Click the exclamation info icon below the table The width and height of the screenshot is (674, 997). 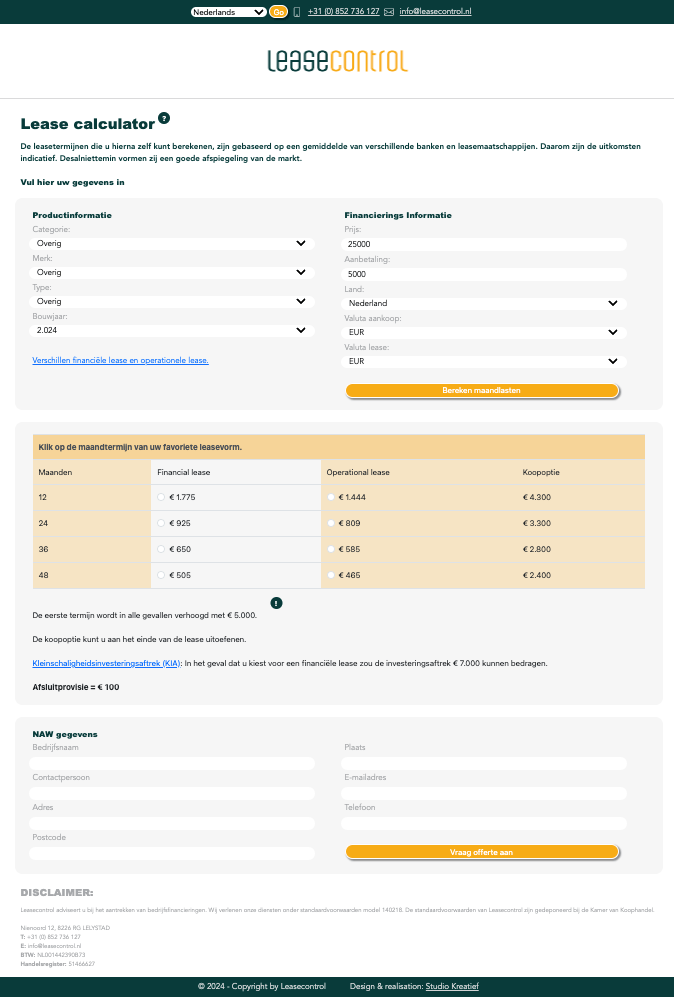tap(277, 603)
